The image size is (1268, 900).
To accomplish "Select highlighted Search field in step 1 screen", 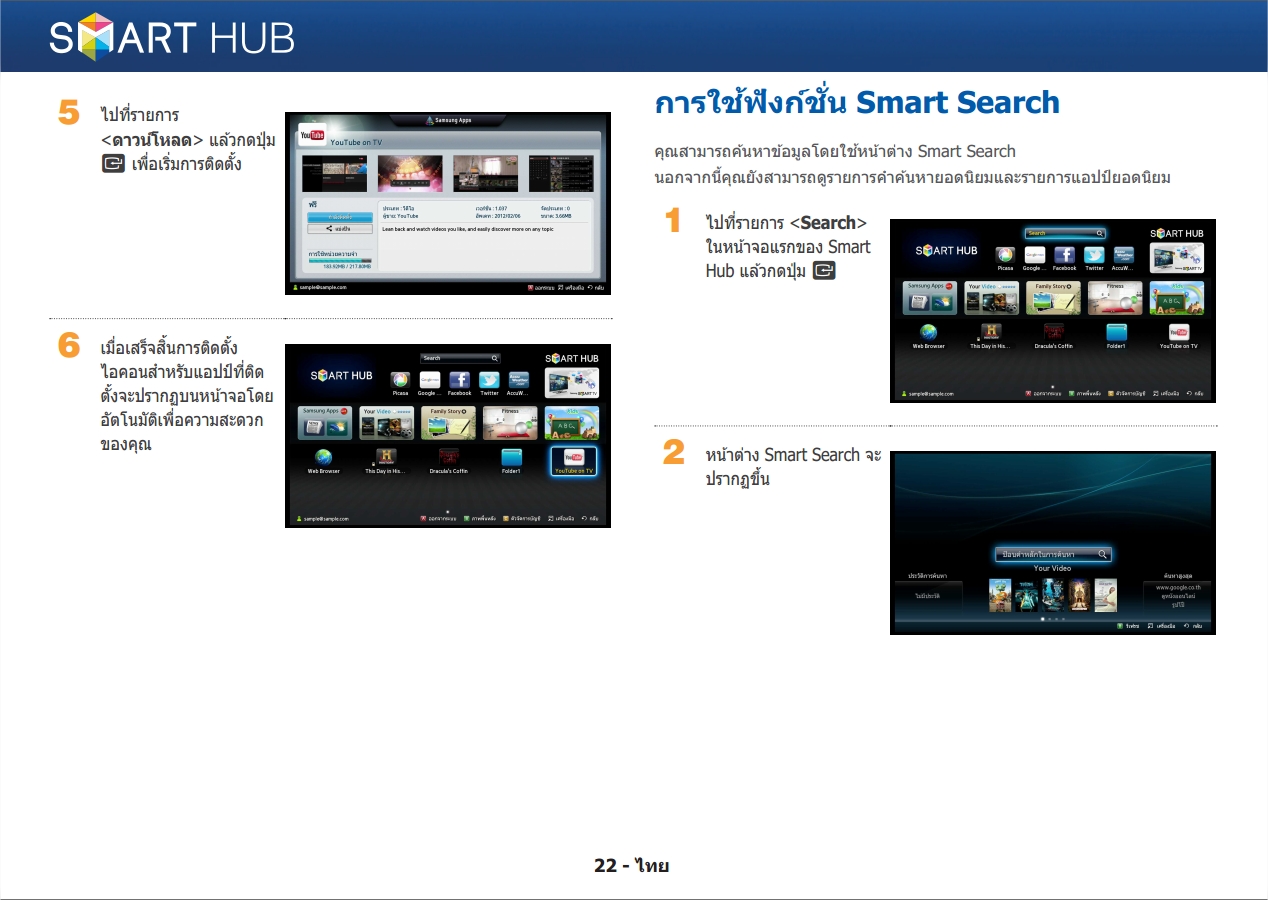I will tap(1065, 233).
